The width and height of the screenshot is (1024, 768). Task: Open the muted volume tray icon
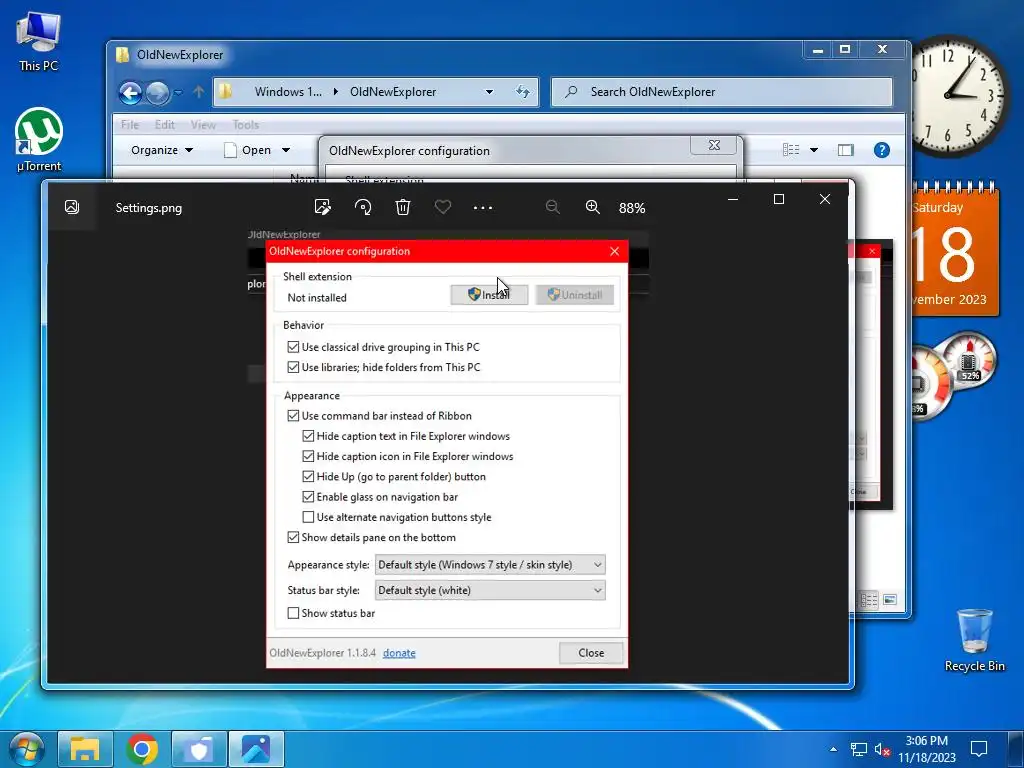[x=882, y=750]
